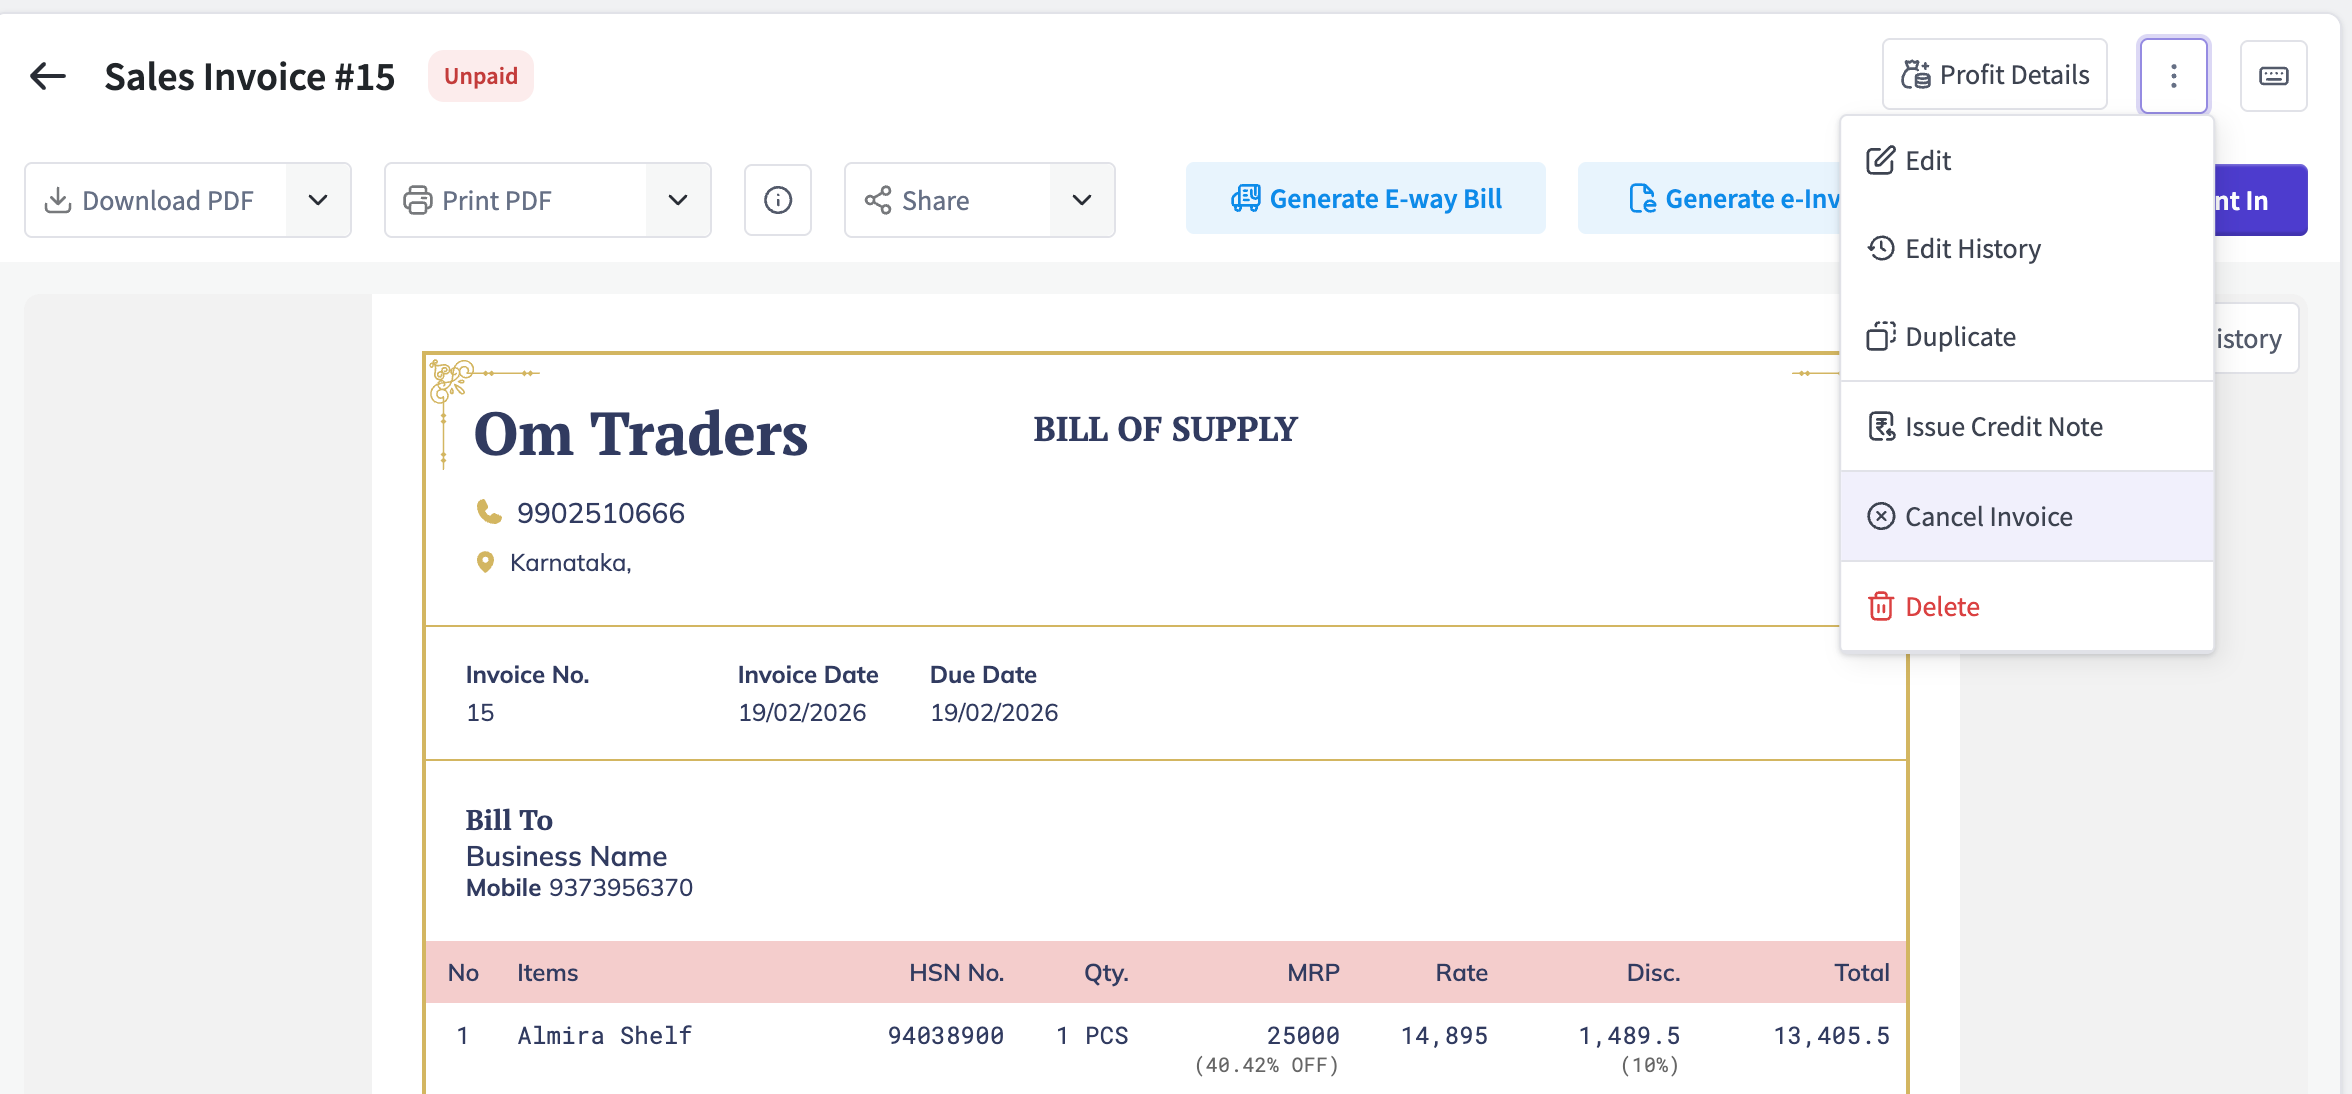
Task: Open Edit History menu entry
Action: coord(1972,249)
